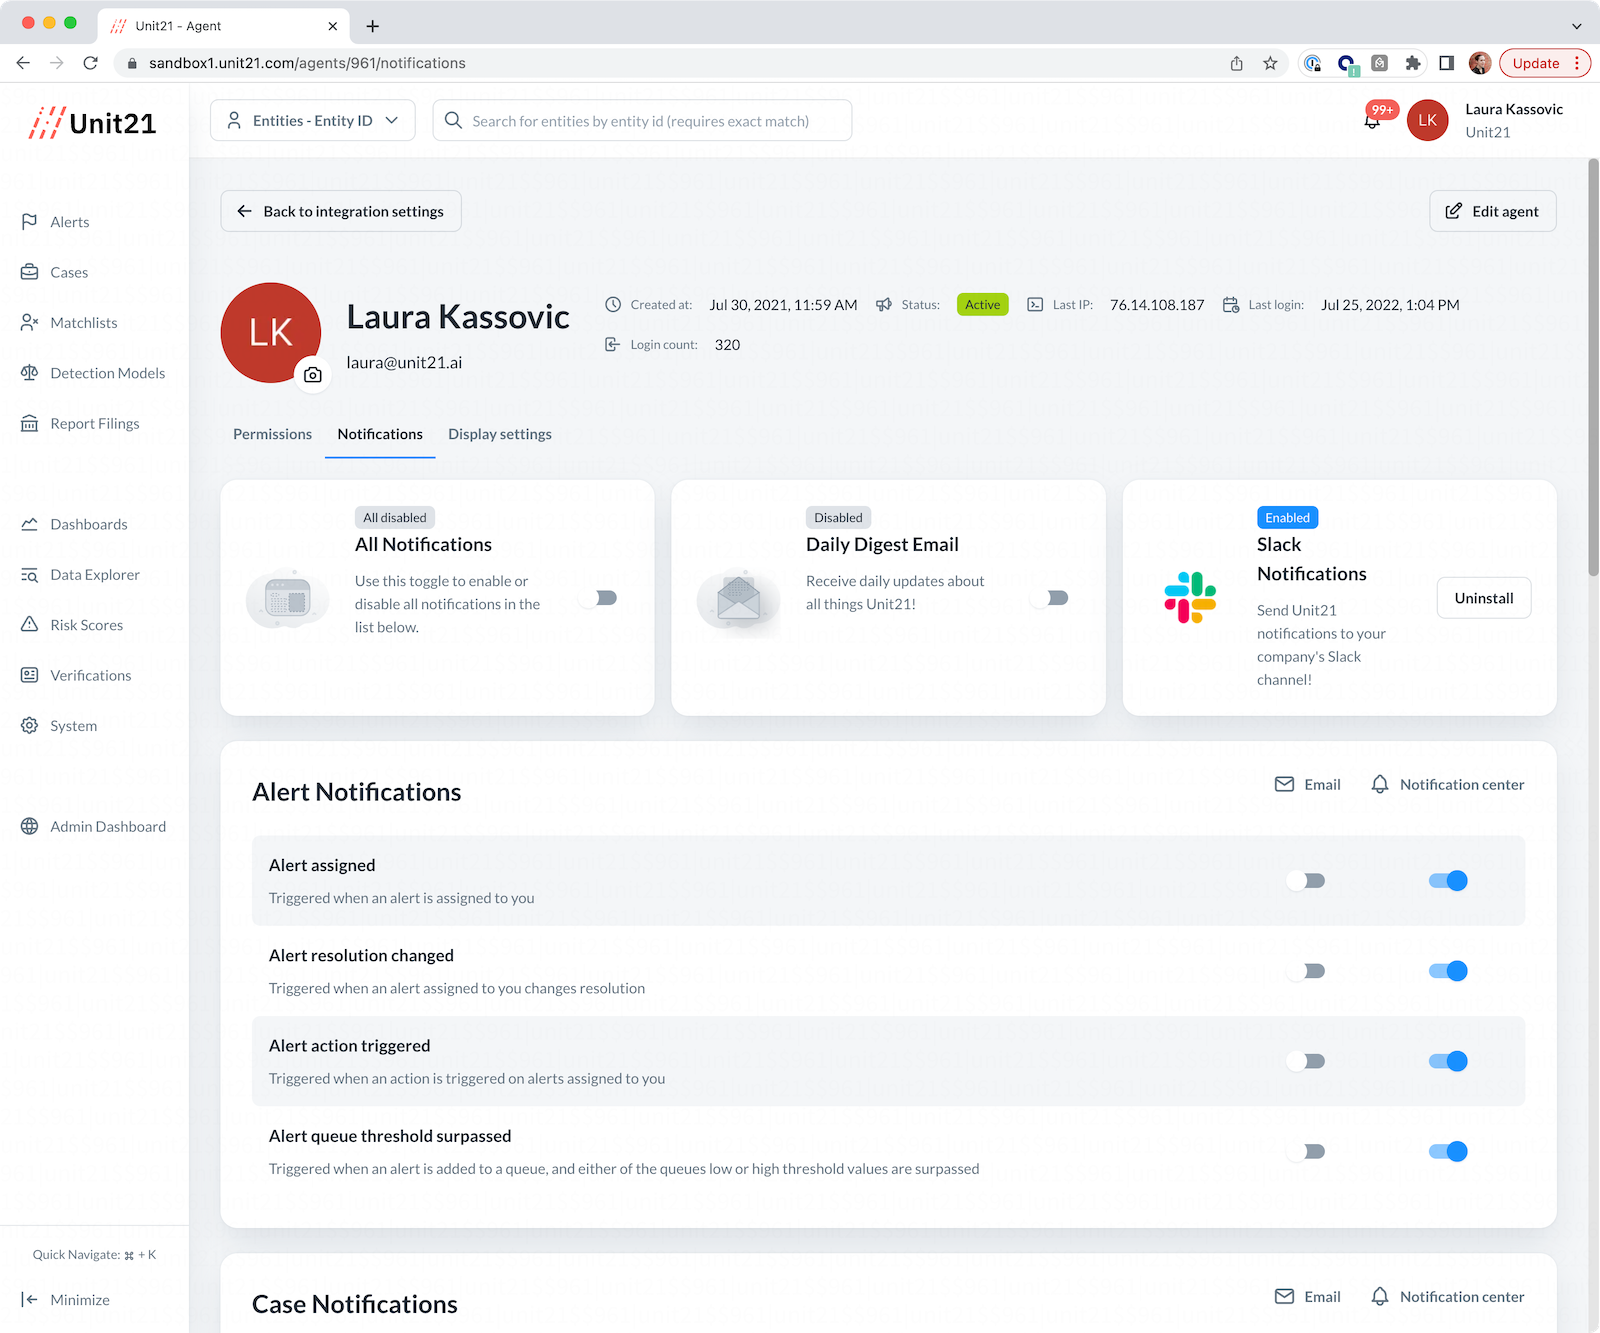This screenshot has height=1333, width=1600.
Task: Click the Data Explorer search-list icon
Action: (x=30, y=574)
